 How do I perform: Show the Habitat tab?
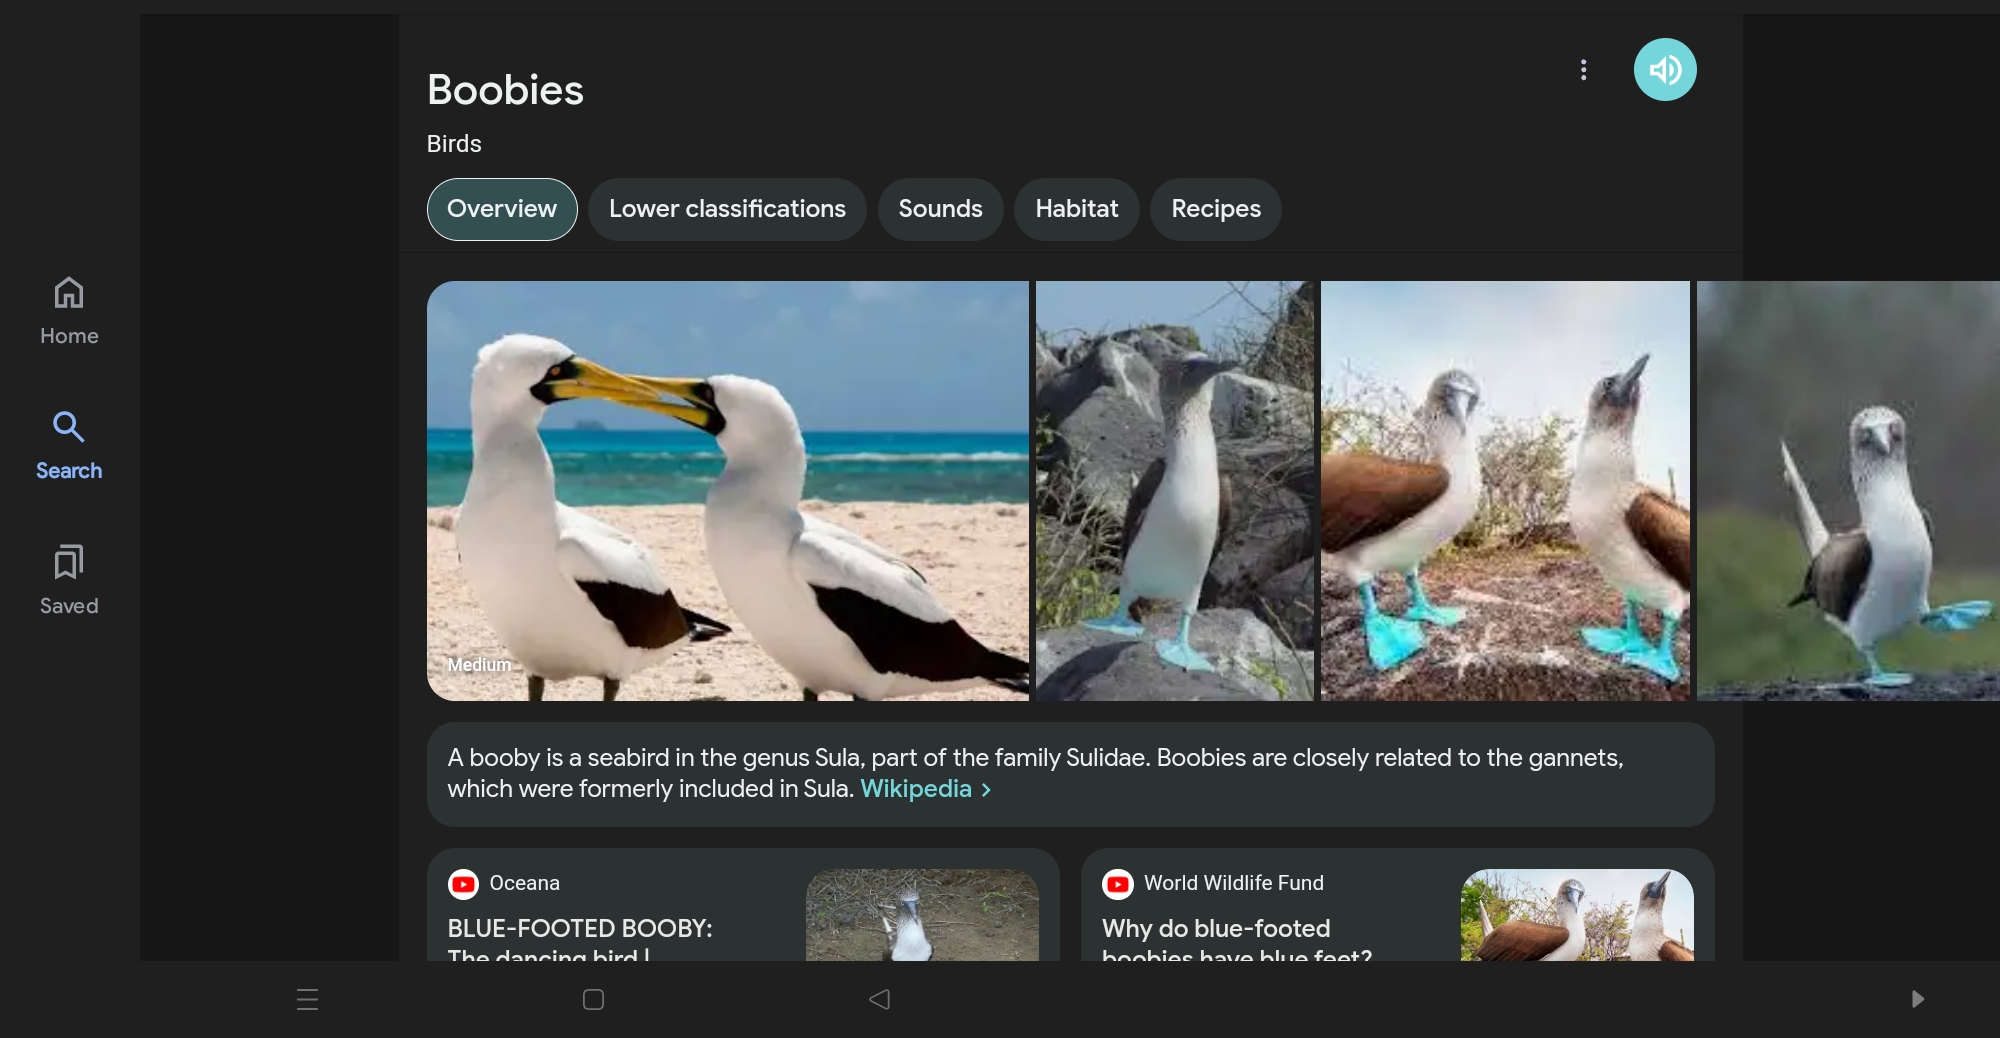point(1076,209)
